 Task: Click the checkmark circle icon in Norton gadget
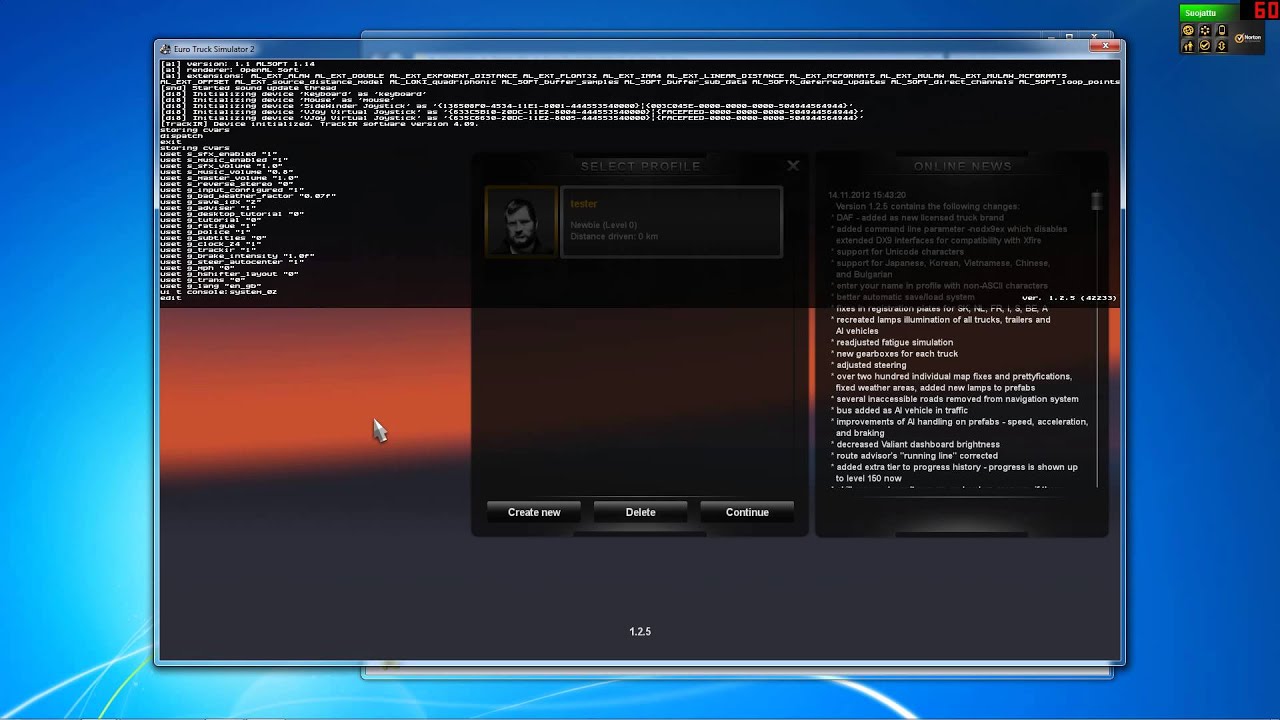(1205, 46)
